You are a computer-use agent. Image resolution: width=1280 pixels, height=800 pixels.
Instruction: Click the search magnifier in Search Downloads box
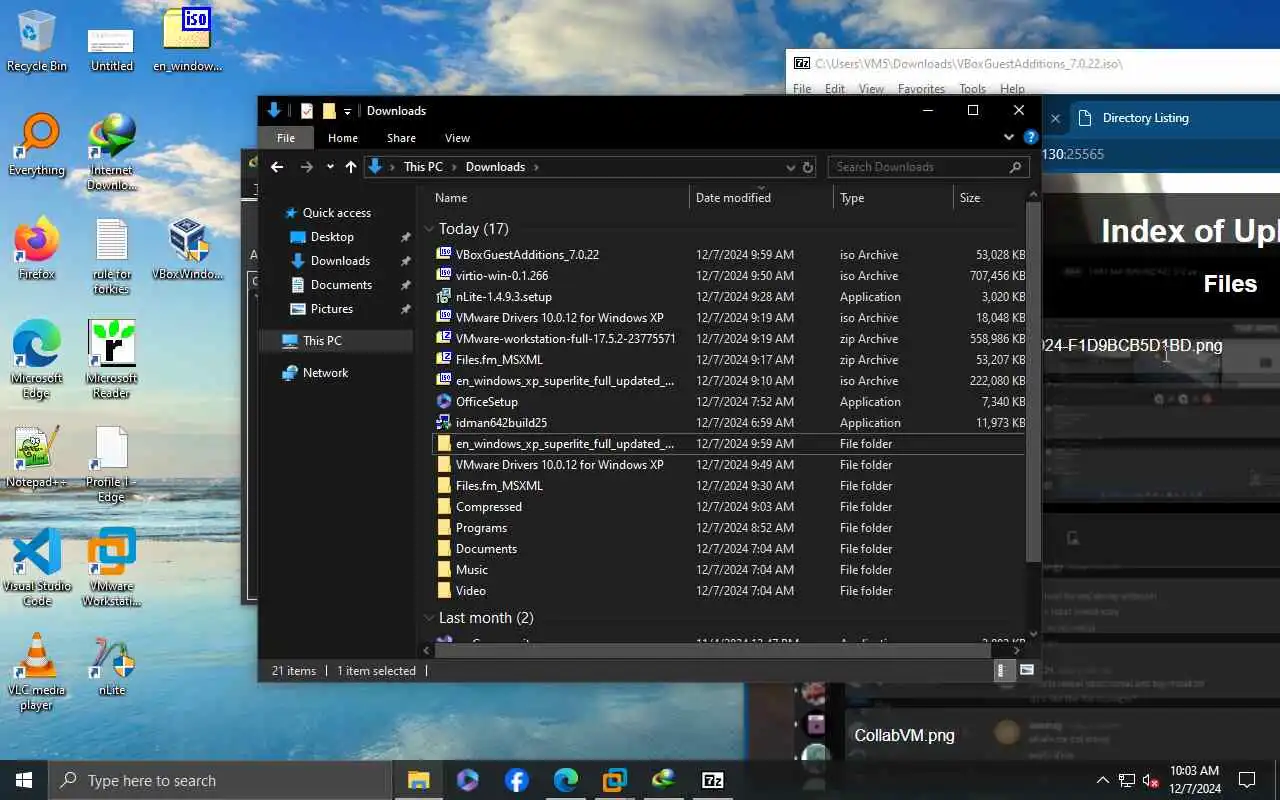1016,167
